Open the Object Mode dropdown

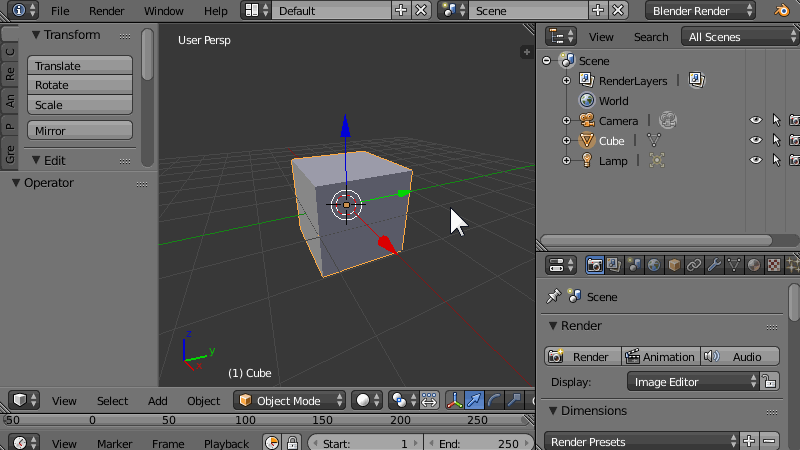coord(290,400)
